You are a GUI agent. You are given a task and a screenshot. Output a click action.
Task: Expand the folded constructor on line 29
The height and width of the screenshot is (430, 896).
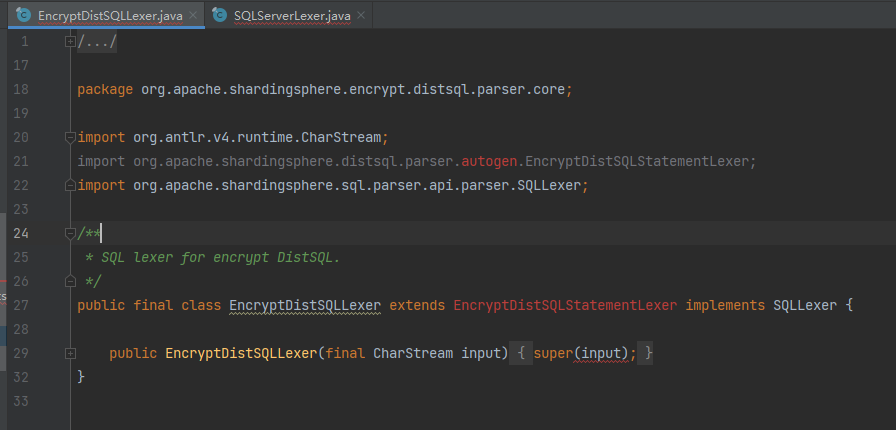click(70, 353)
